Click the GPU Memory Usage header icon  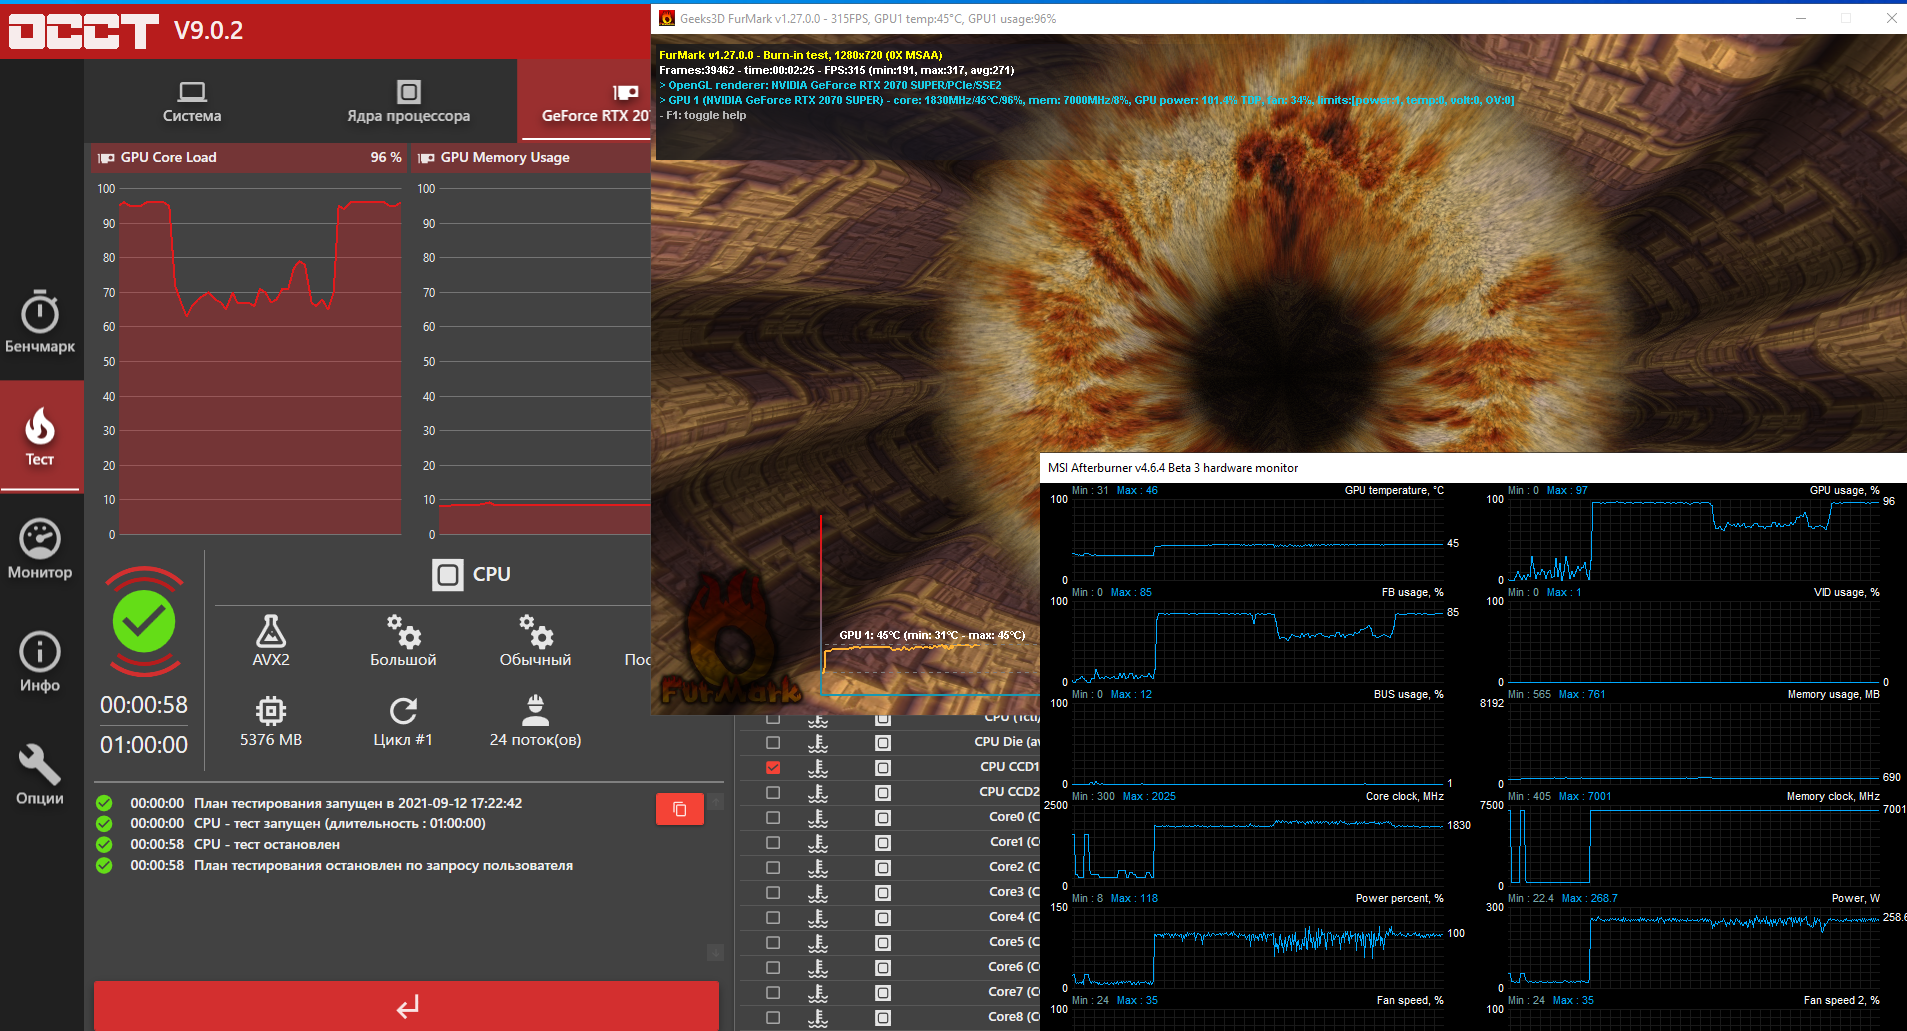[x=426, y=158]
